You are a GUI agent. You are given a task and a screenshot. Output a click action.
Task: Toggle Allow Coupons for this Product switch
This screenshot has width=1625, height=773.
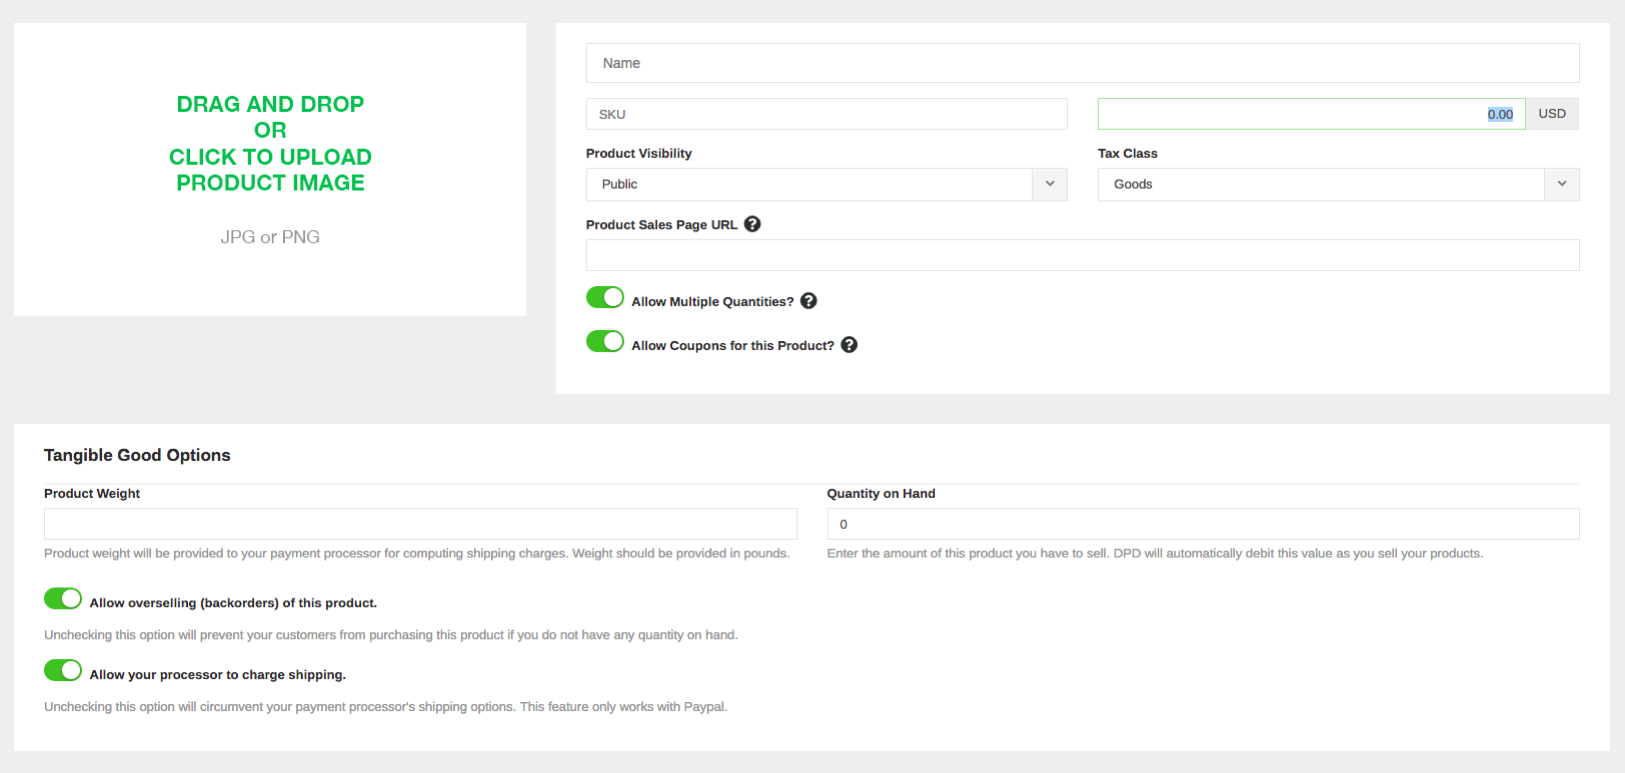tap(605, 341)
